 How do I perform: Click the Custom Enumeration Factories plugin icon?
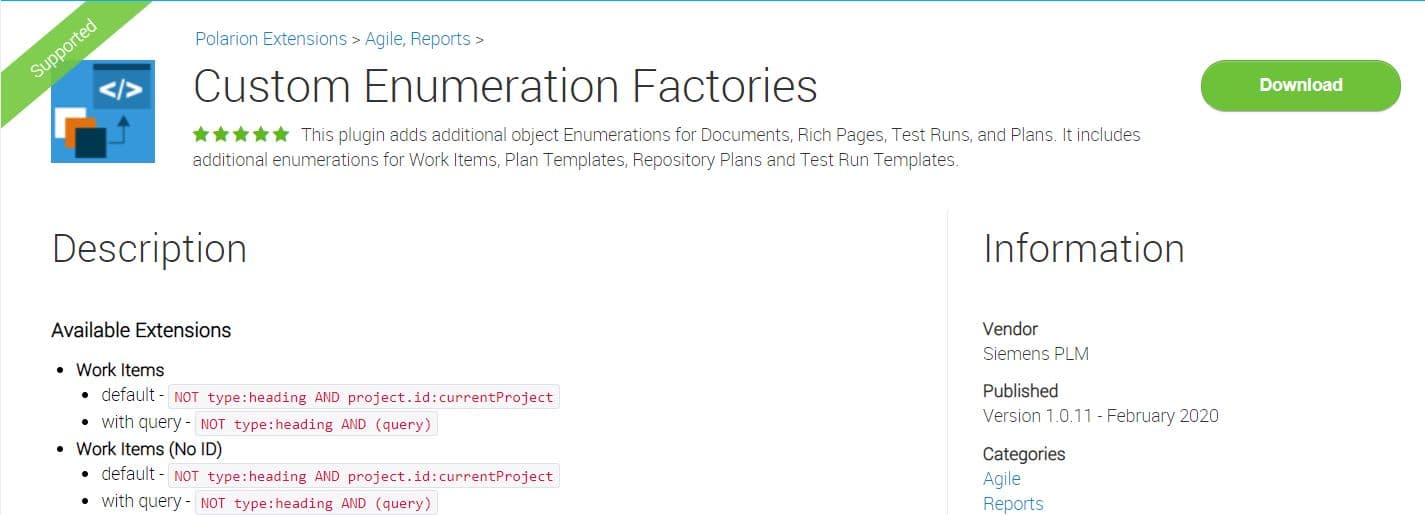(103, 111)
